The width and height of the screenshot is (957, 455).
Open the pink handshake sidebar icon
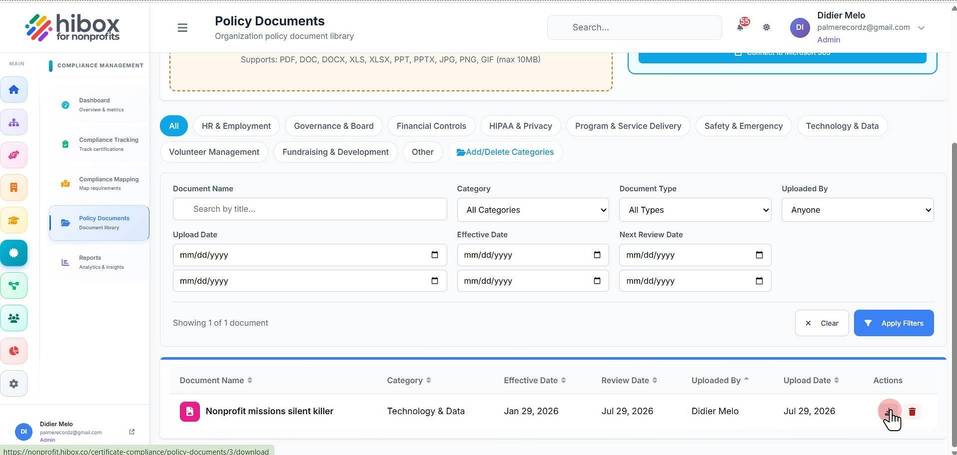pos(13,155)
